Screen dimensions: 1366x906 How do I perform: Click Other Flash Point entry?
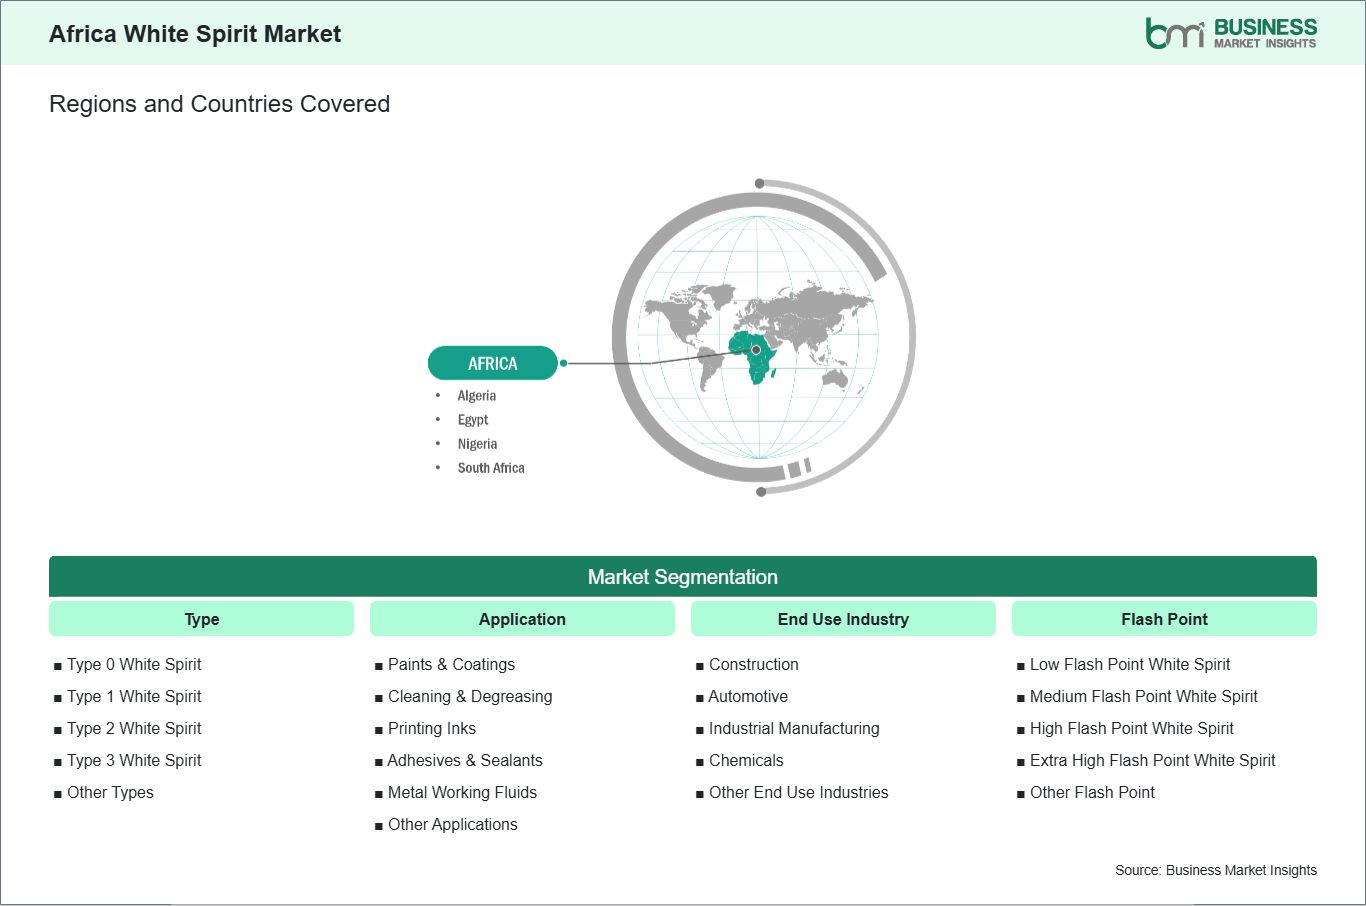(x=1092, y=792)
